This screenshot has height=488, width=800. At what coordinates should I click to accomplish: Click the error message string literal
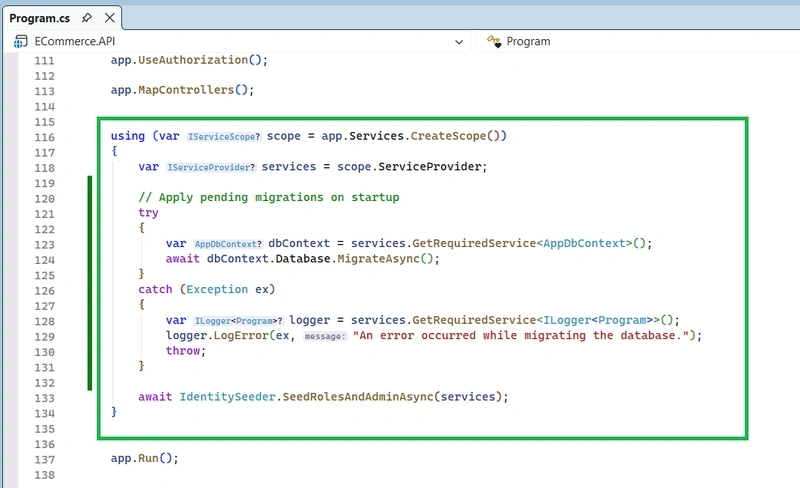521,335
